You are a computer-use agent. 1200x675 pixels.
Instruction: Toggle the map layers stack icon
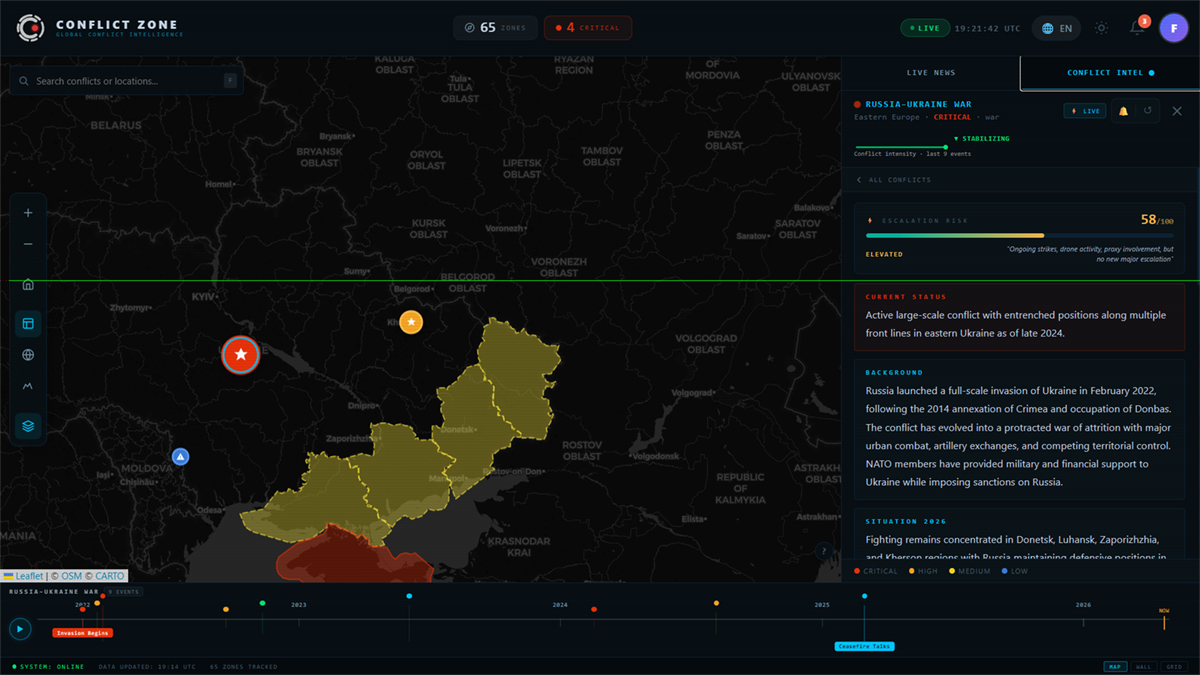click(x=28, y=425)
